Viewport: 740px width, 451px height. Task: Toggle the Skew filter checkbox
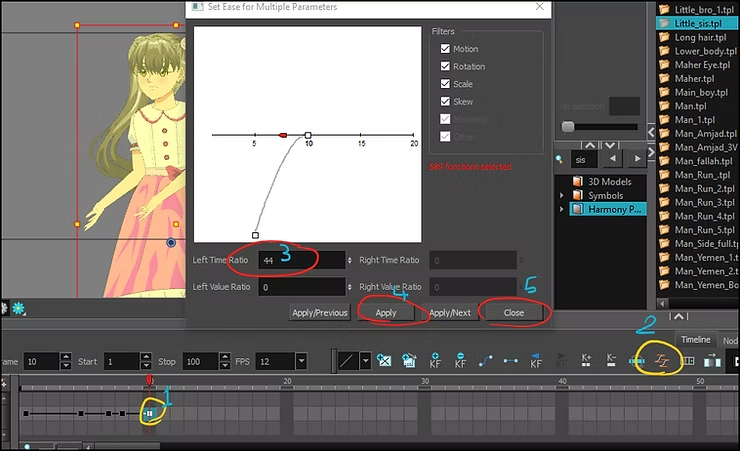tap(445, 101)
